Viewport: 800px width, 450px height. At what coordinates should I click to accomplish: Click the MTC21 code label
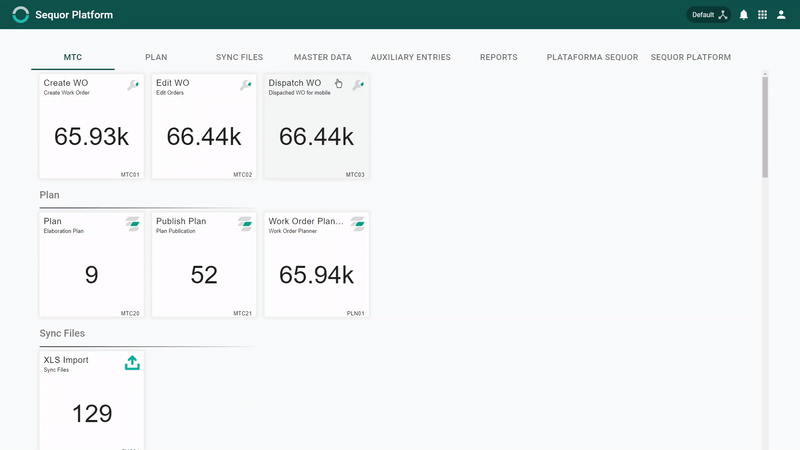tap(243, 313)
